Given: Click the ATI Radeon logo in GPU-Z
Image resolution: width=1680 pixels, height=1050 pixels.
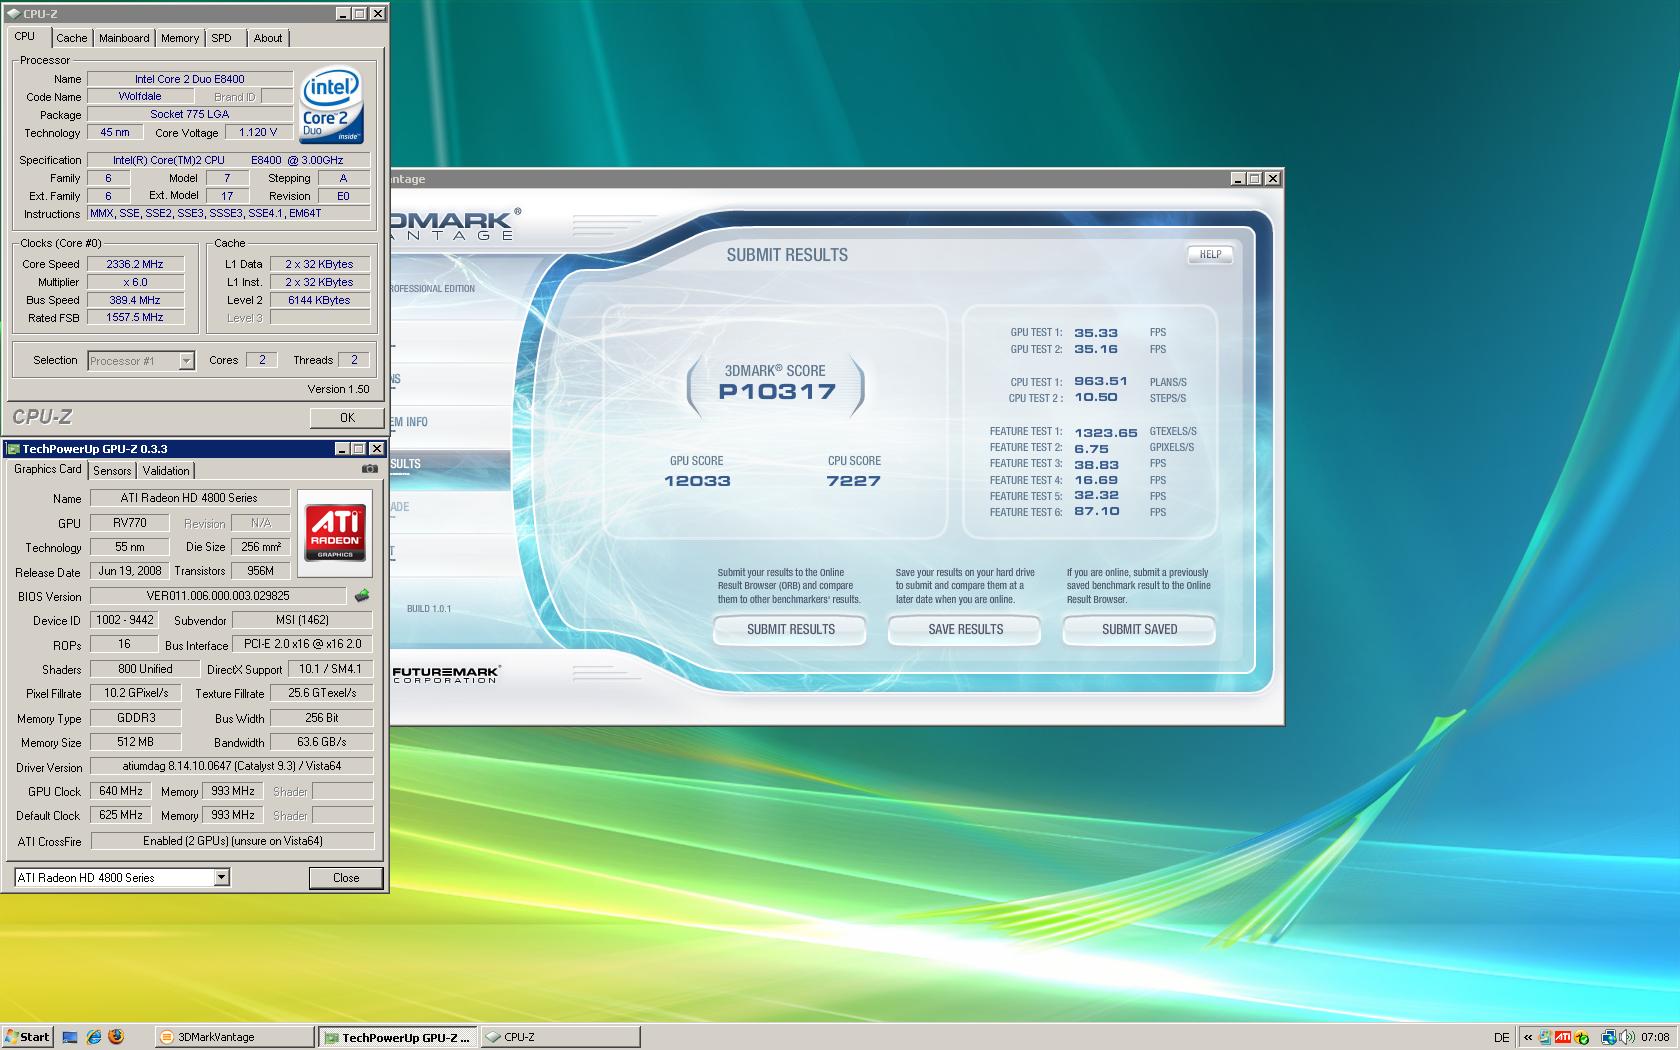Looking at the screenshot, I should tap(335, 532).
